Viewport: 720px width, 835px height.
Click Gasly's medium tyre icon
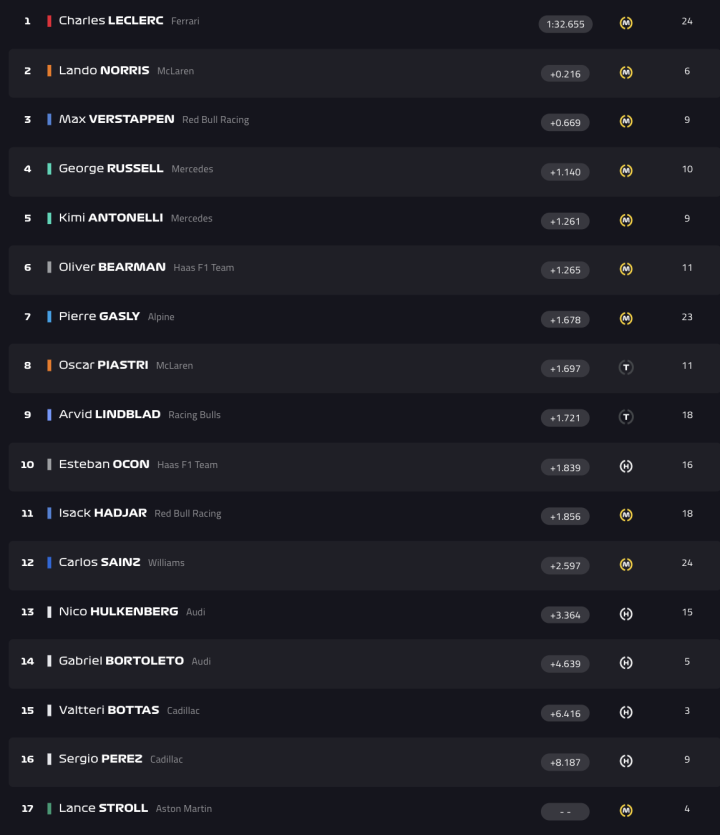pos(626,318)
